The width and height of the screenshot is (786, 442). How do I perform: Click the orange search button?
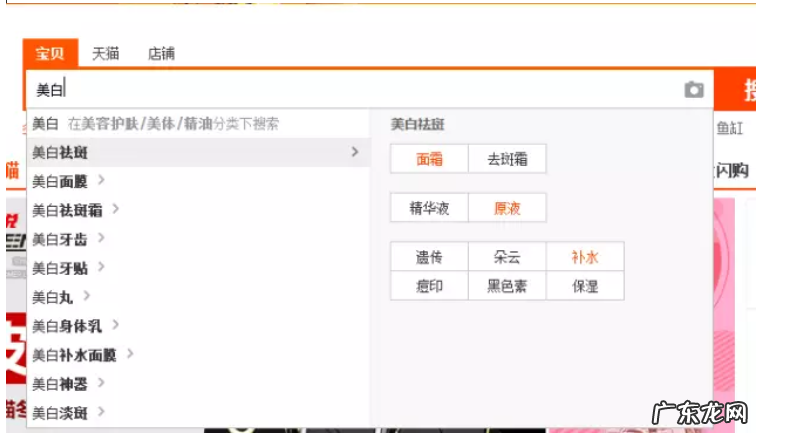(x=735, y=90)
